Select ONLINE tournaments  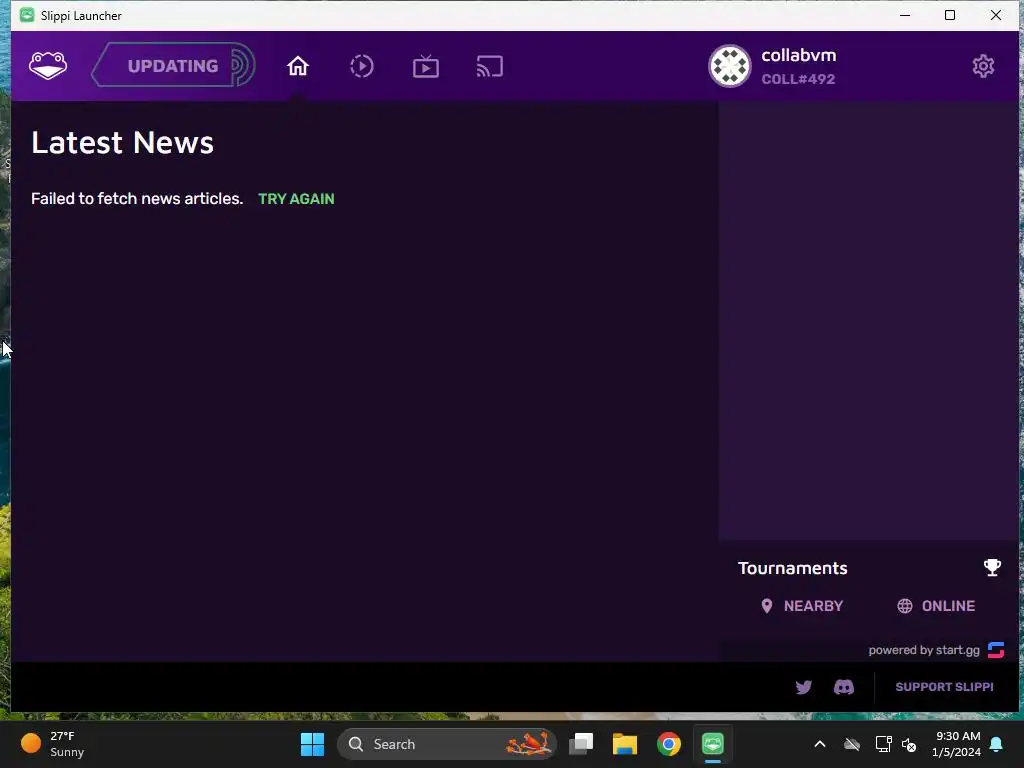click(x=936, y=606)
